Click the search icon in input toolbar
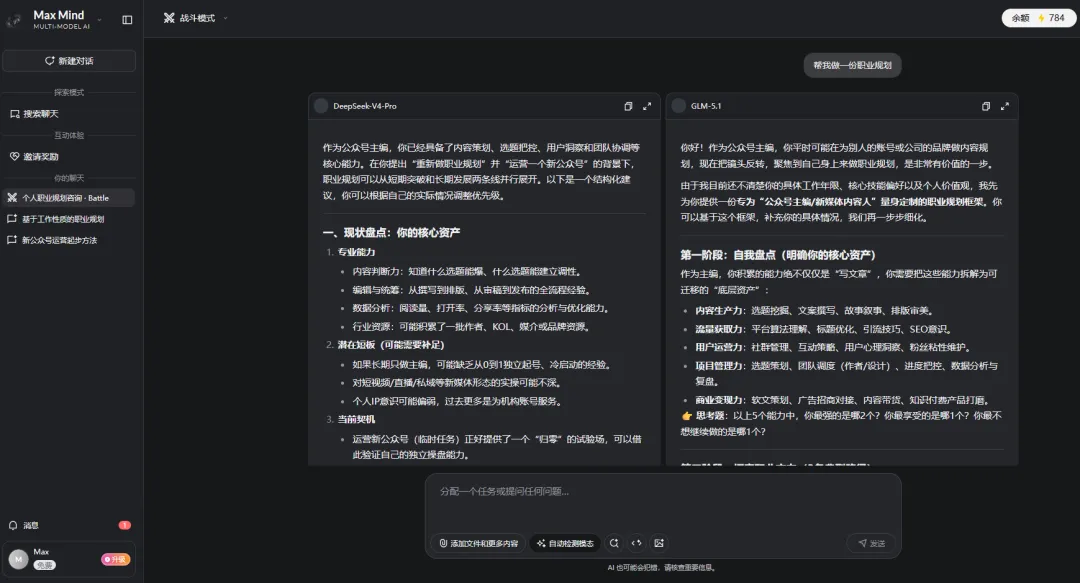Screen dimensions: 1080x583 tap(614, 543)
